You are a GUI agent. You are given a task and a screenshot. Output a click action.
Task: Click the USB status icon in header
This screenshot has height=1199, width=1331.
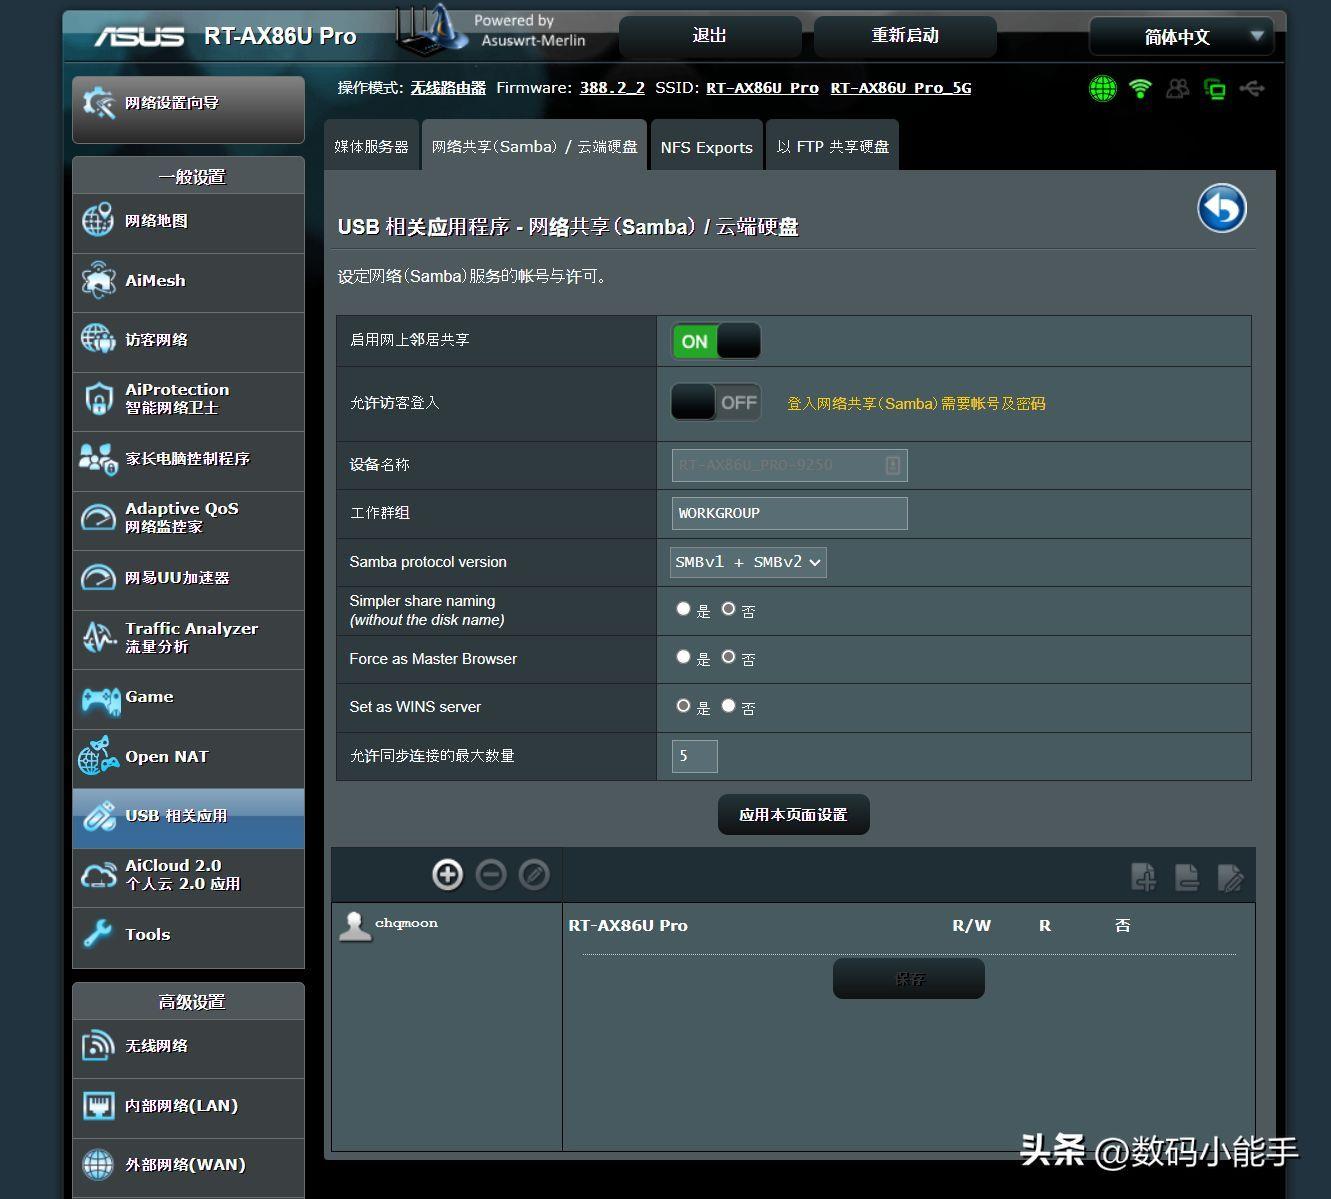point(1252,89)
